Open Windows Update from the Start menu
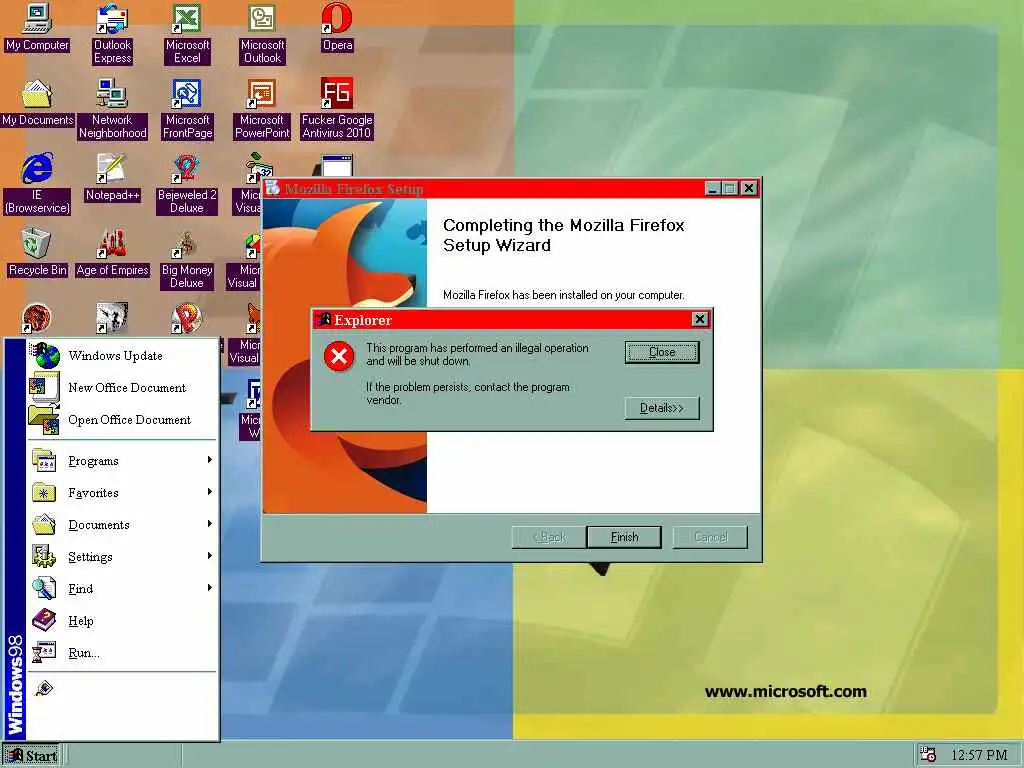Image resolution: width=1024 pixels, height=768 pixels. click(123, 355)
